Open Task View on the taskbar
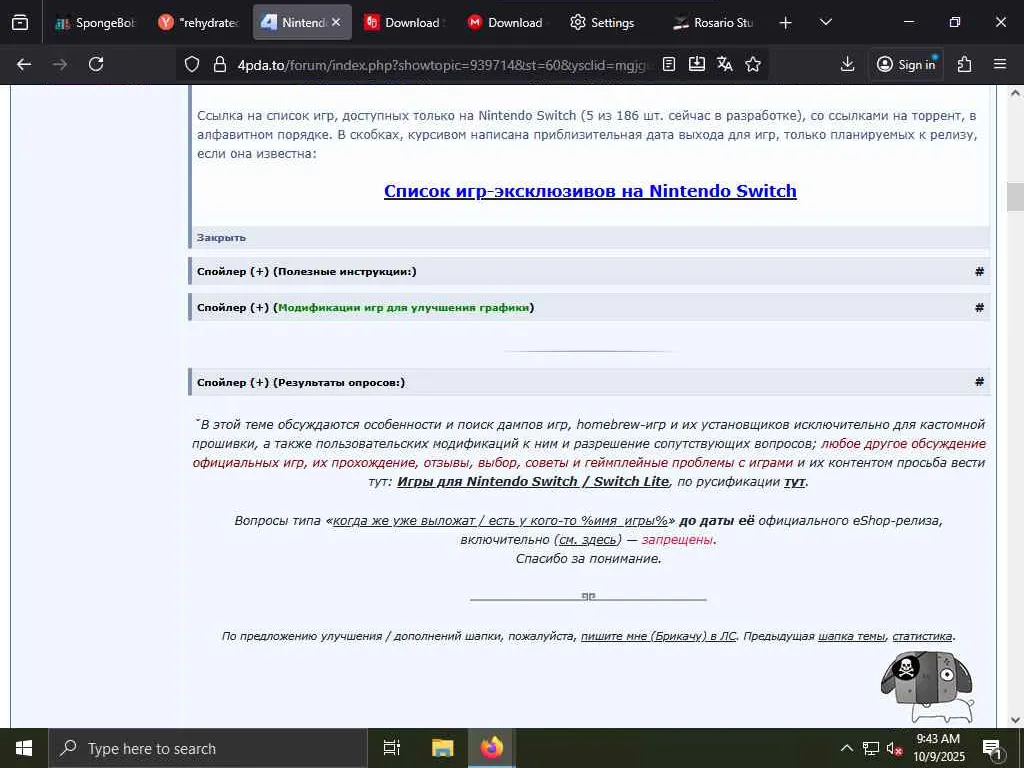Screen dimensions: 1024x768 coord(392,748)
